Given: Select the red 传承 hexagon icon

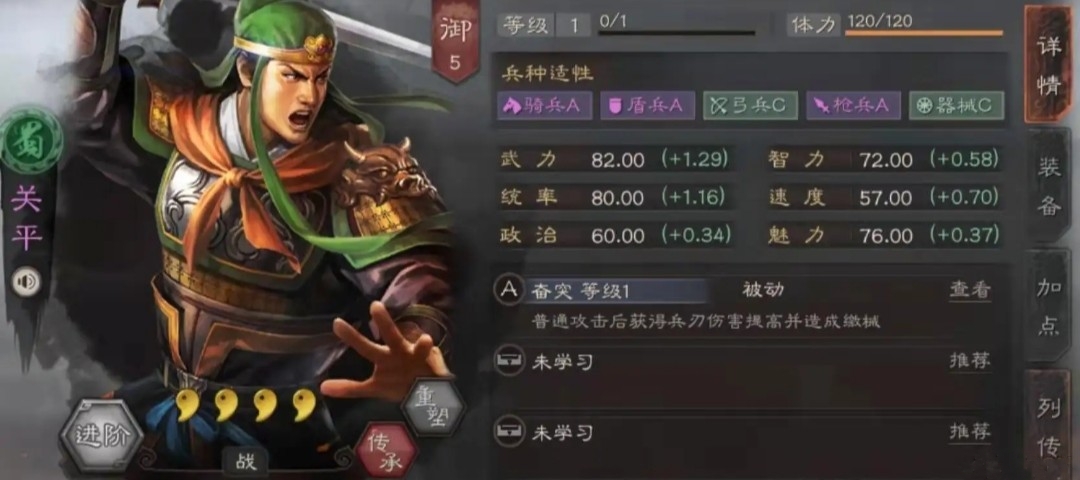Looking at the screenshot, I should [x=386, y=451].
